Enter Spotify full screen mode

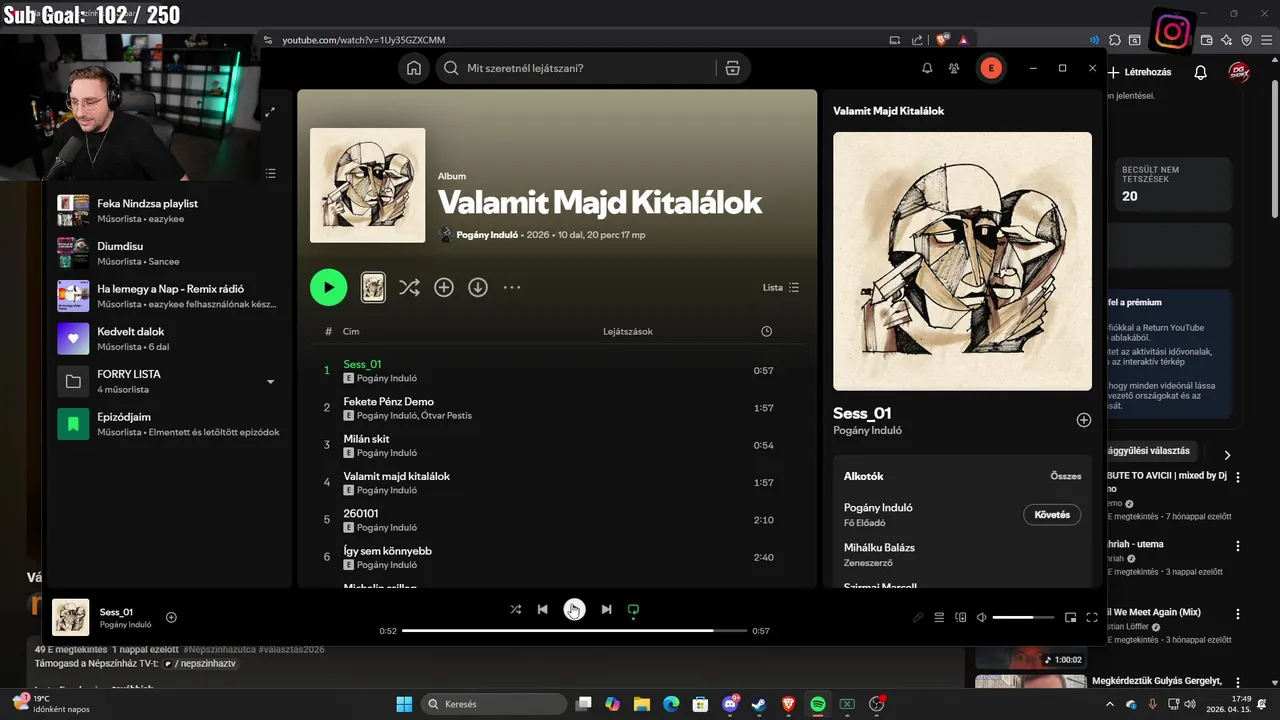tap(1092, 618)
